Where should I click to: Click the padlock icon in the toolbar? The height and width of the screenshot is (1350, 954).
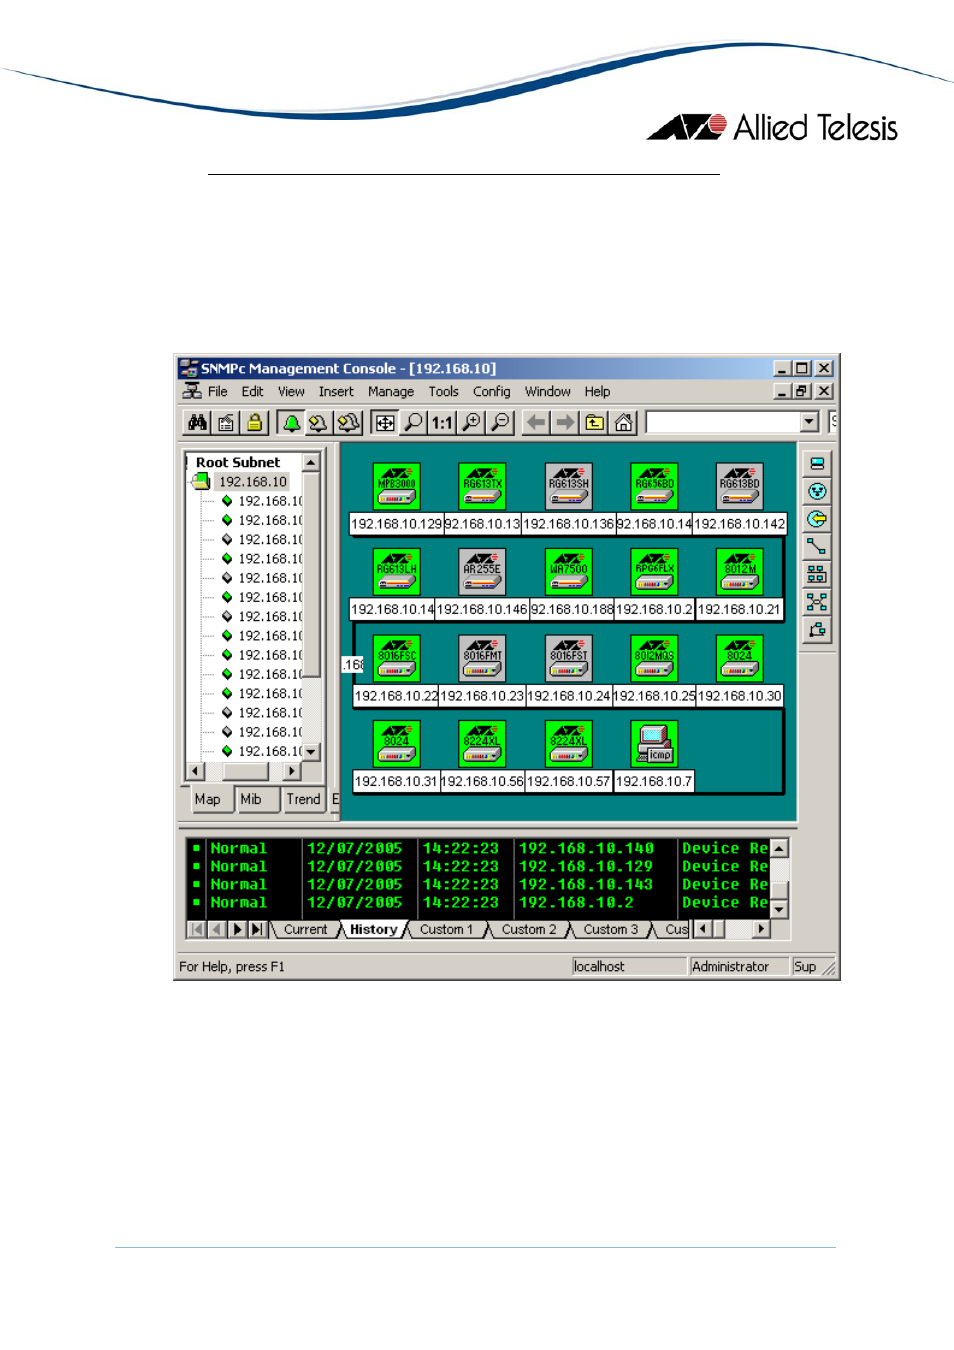coord(255,423)
